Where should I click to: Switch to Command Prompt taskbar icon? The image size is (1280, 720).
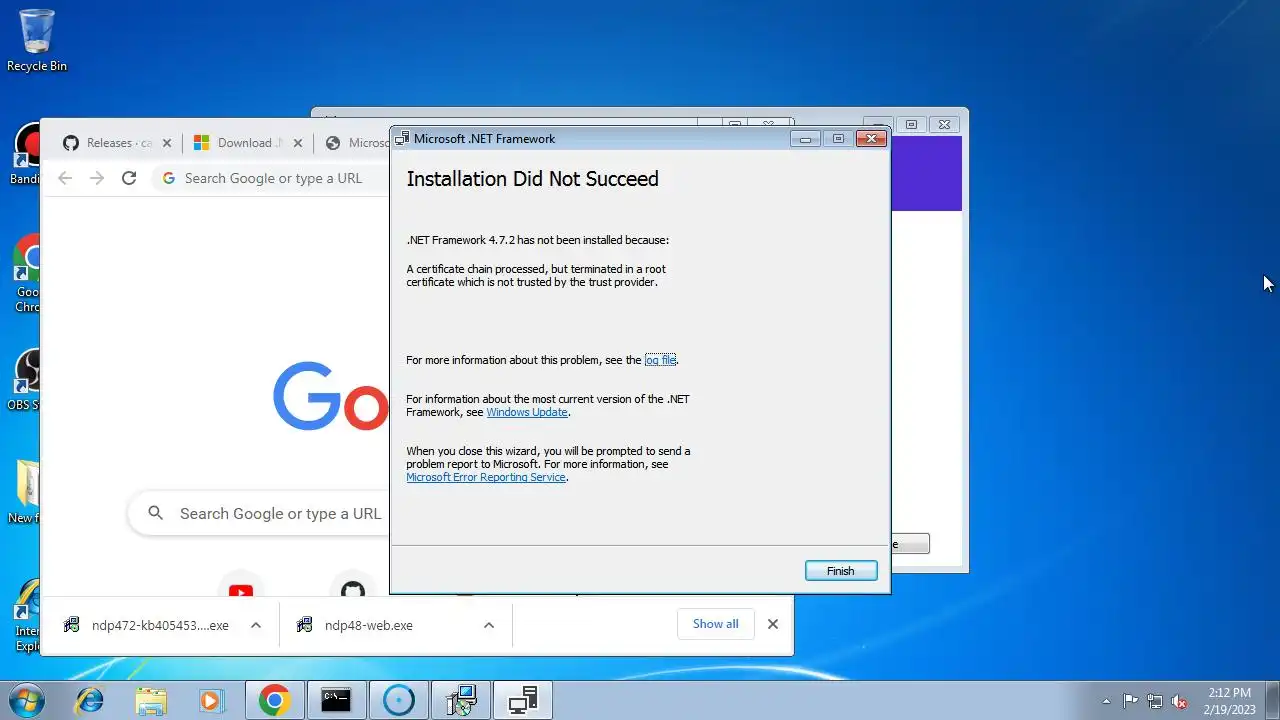pos(336,700)
